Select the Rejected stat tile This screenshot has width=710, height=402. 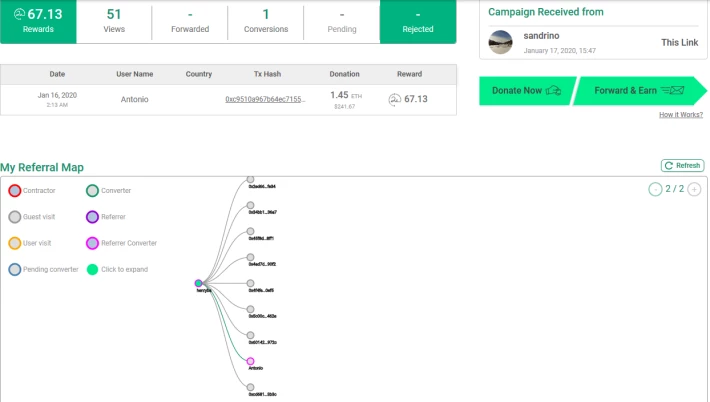pyautogui.click(x=417, y=21)
